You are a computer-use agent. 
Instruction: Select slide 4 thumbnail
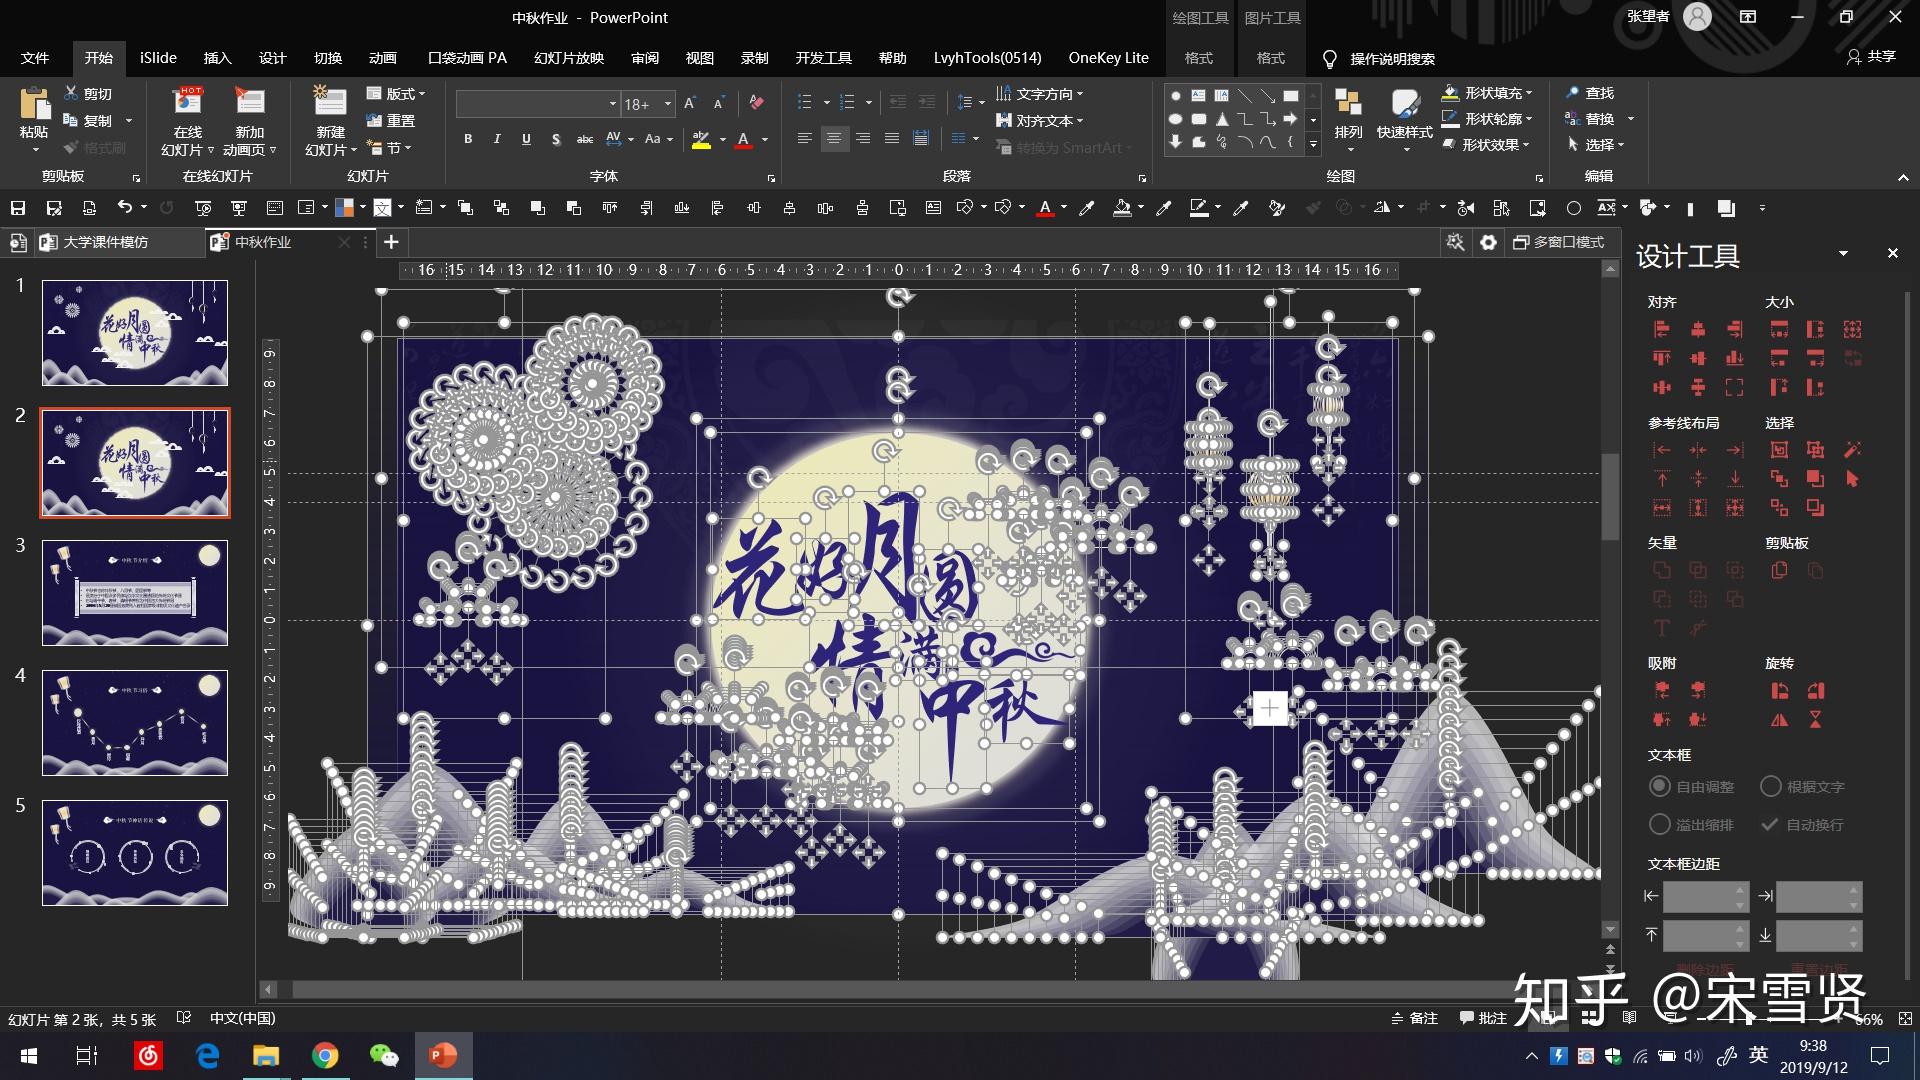click(135, 722)
